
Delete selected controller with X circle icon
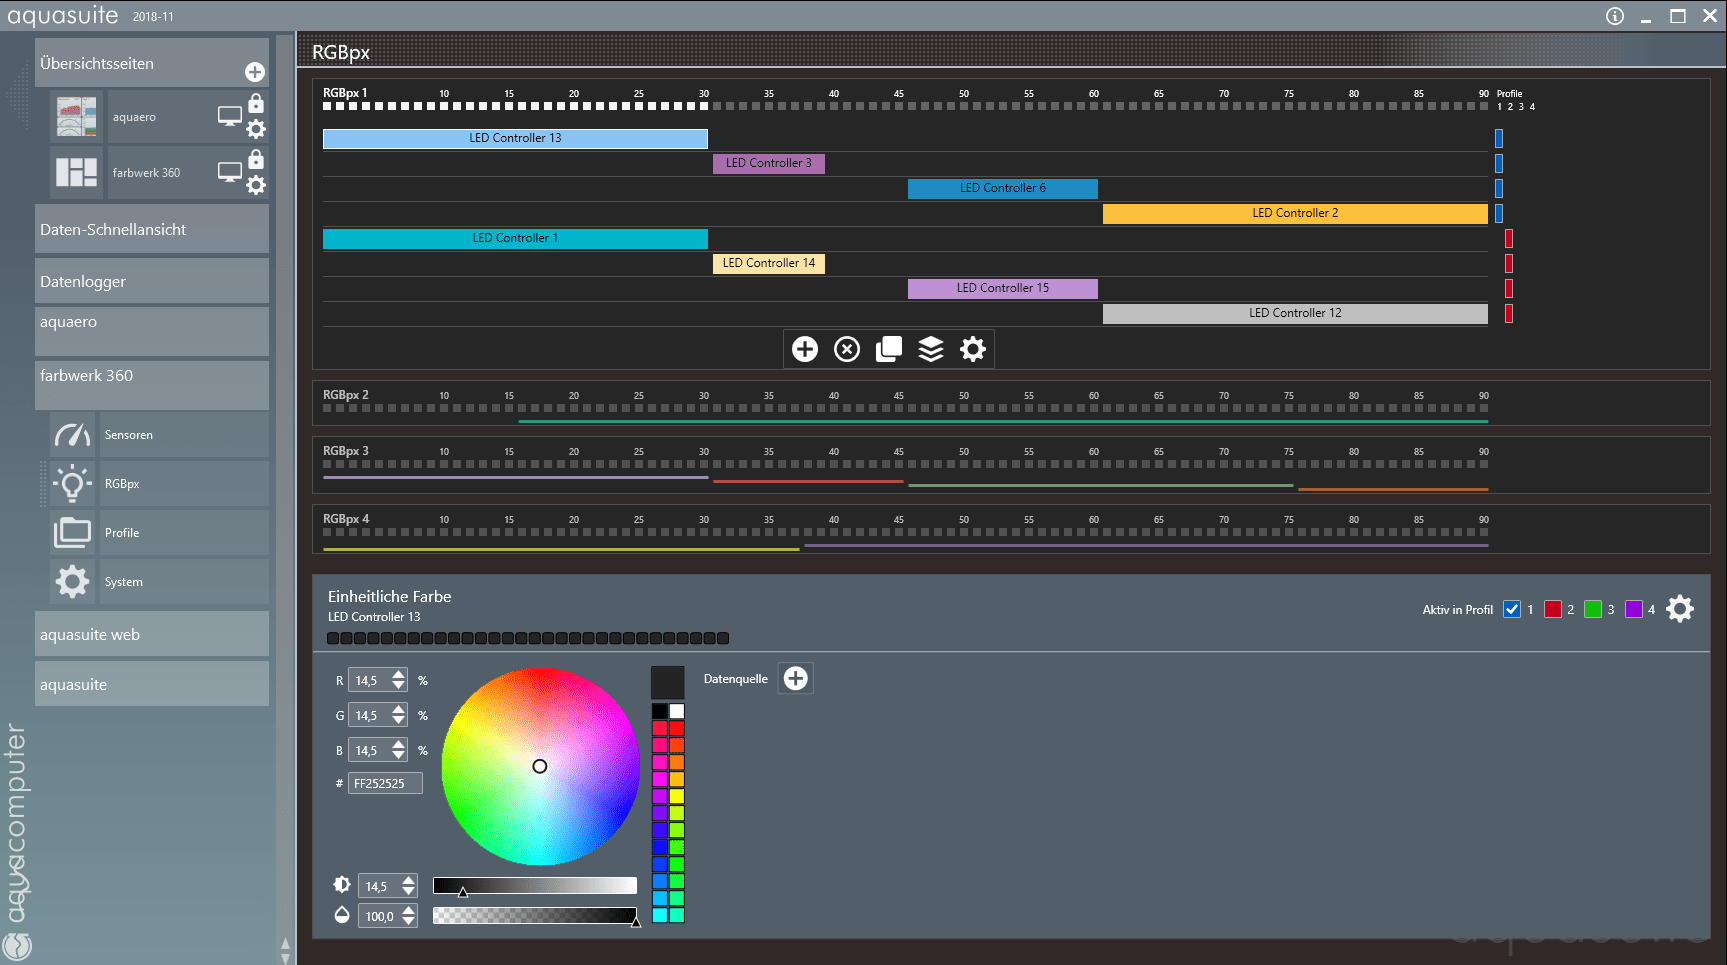point(847,349)
